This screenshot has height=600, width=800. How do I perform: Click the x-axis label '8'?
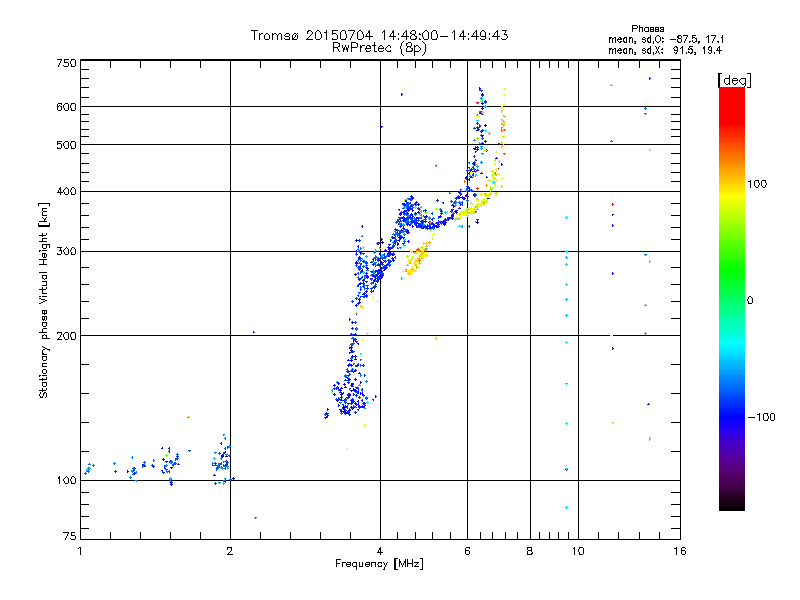click(530, 551)
